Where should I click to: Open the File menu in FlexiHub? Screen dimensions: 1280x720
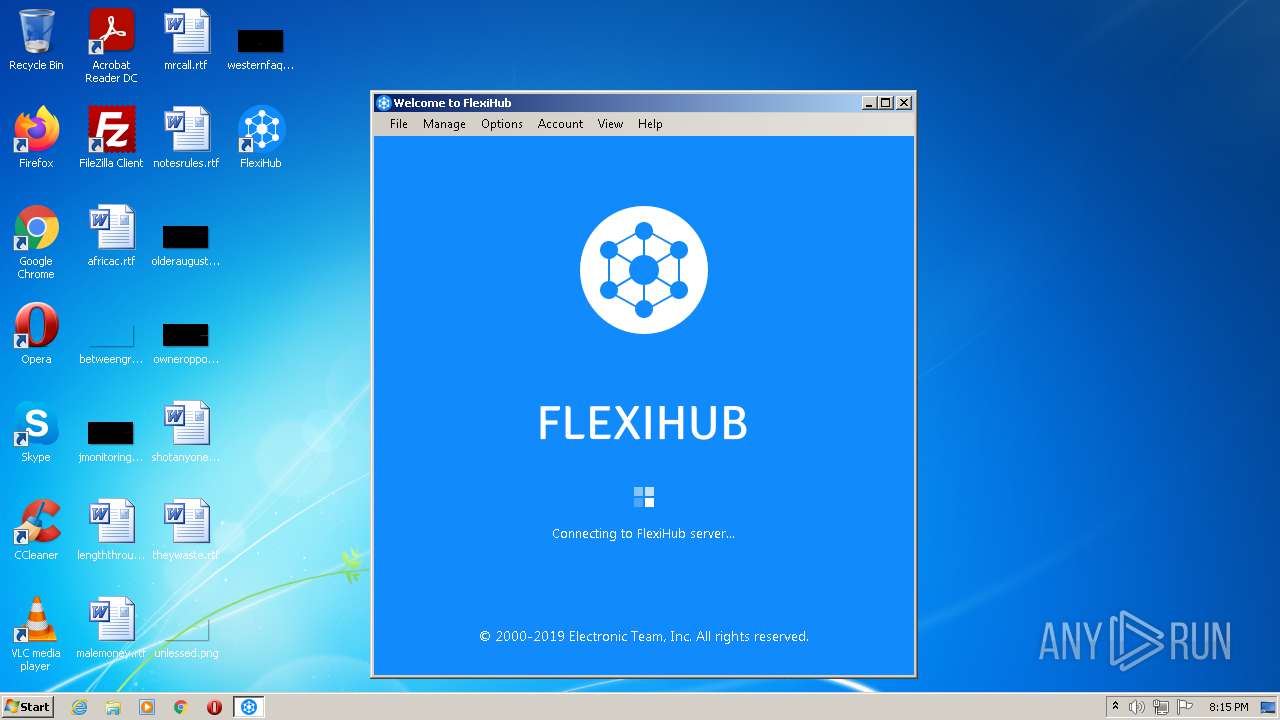point(399,124)
